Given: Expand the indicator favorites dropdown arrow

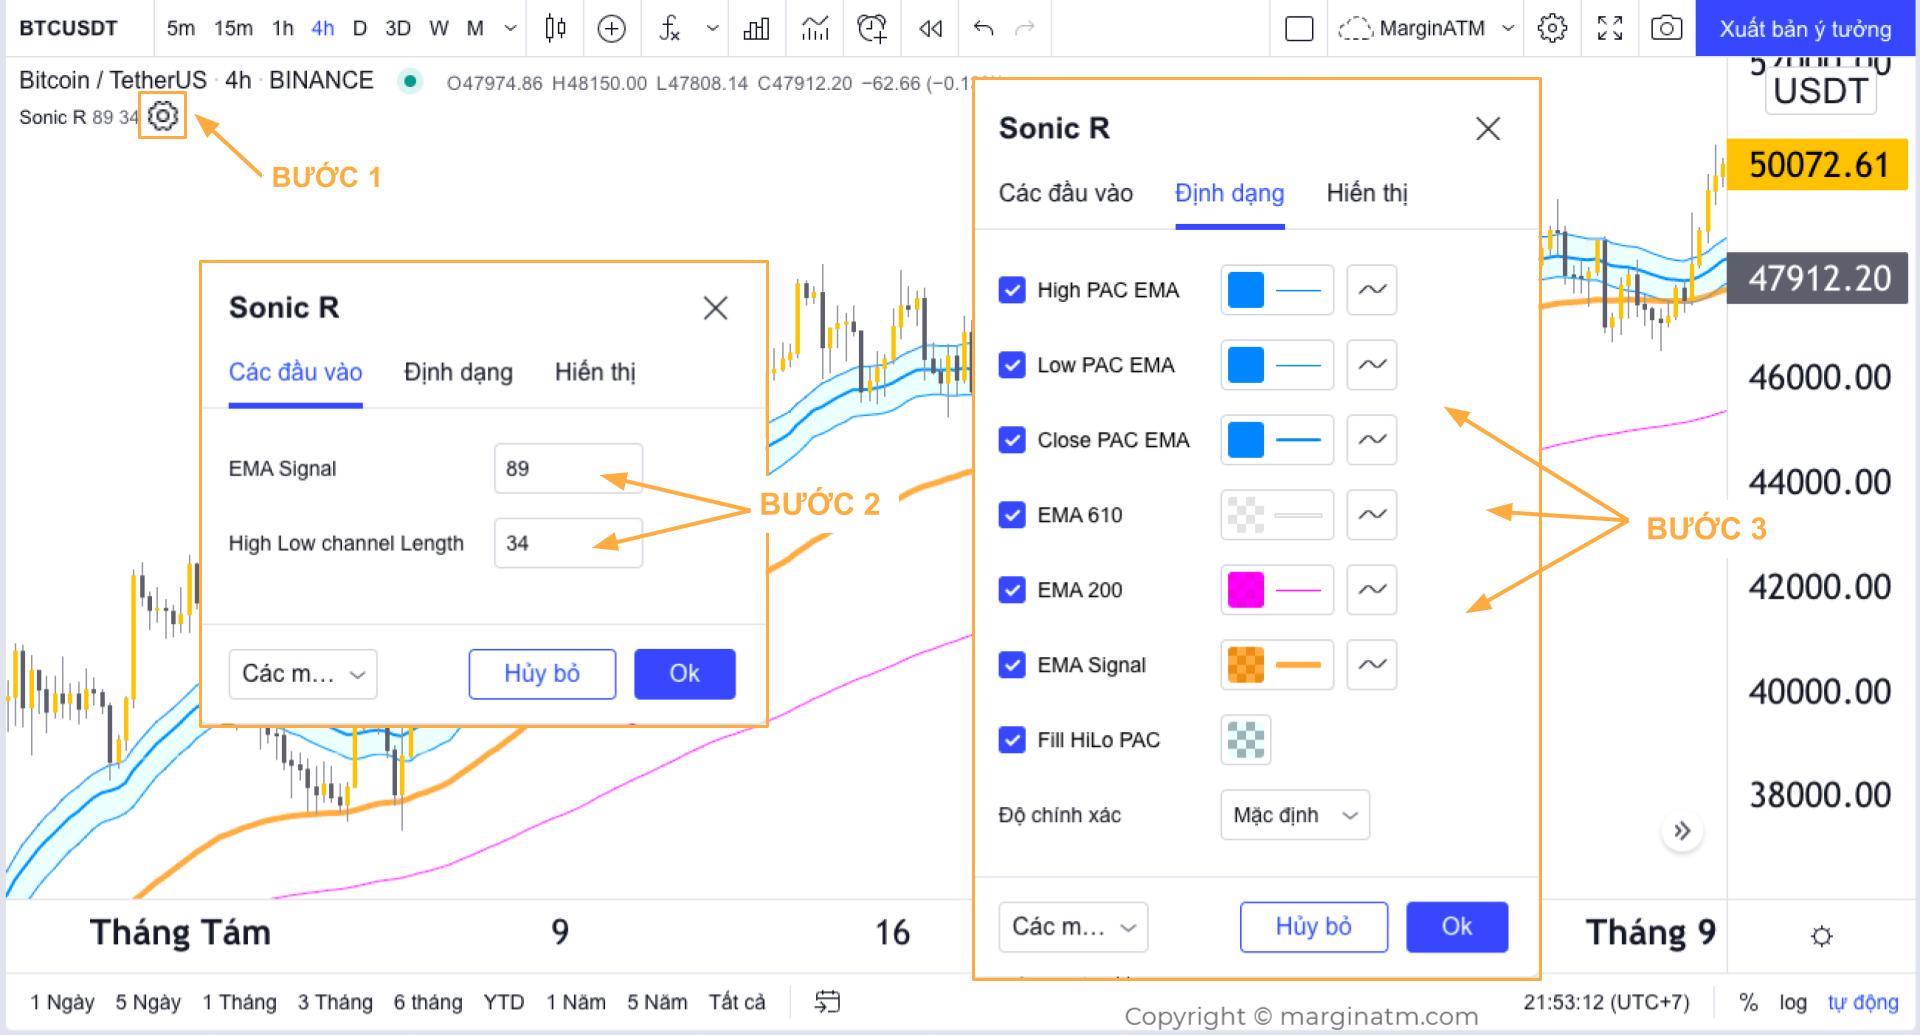Looking at the screenshot, I should (712, 28).
